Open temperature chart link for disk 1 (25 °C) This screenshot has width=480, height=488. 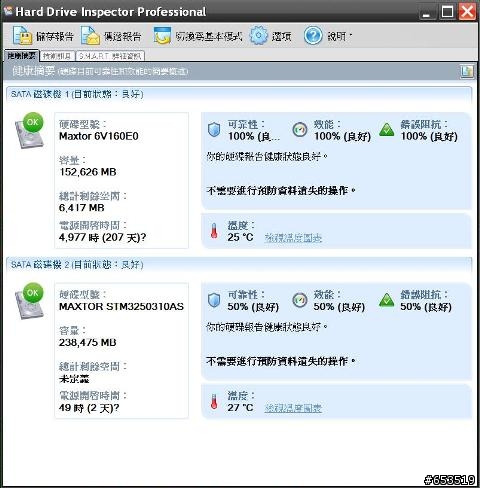(x=293, y=238)
